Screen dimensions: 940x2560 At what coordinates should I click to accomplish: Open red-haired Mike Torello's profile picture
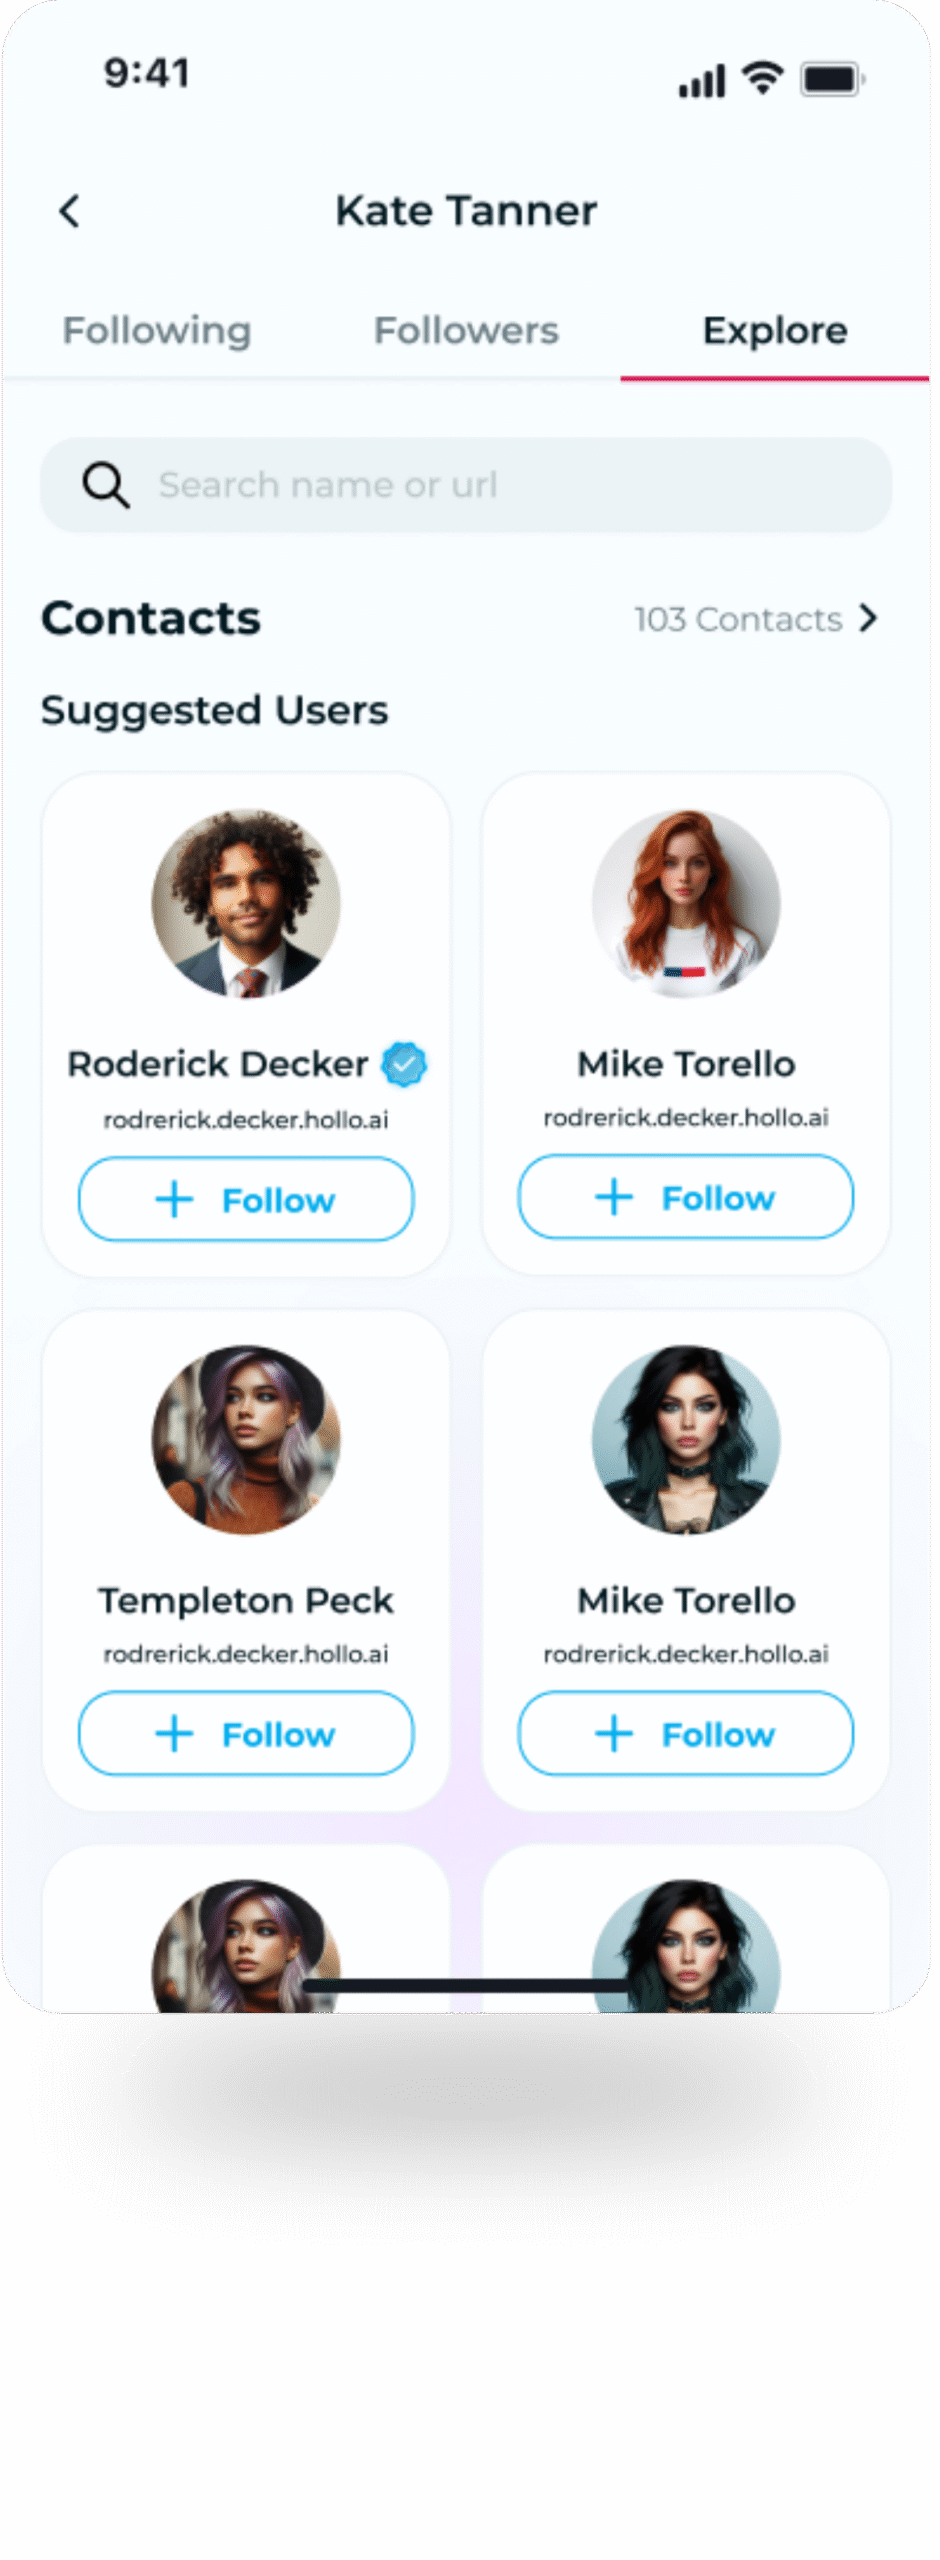tap(686, 904)
